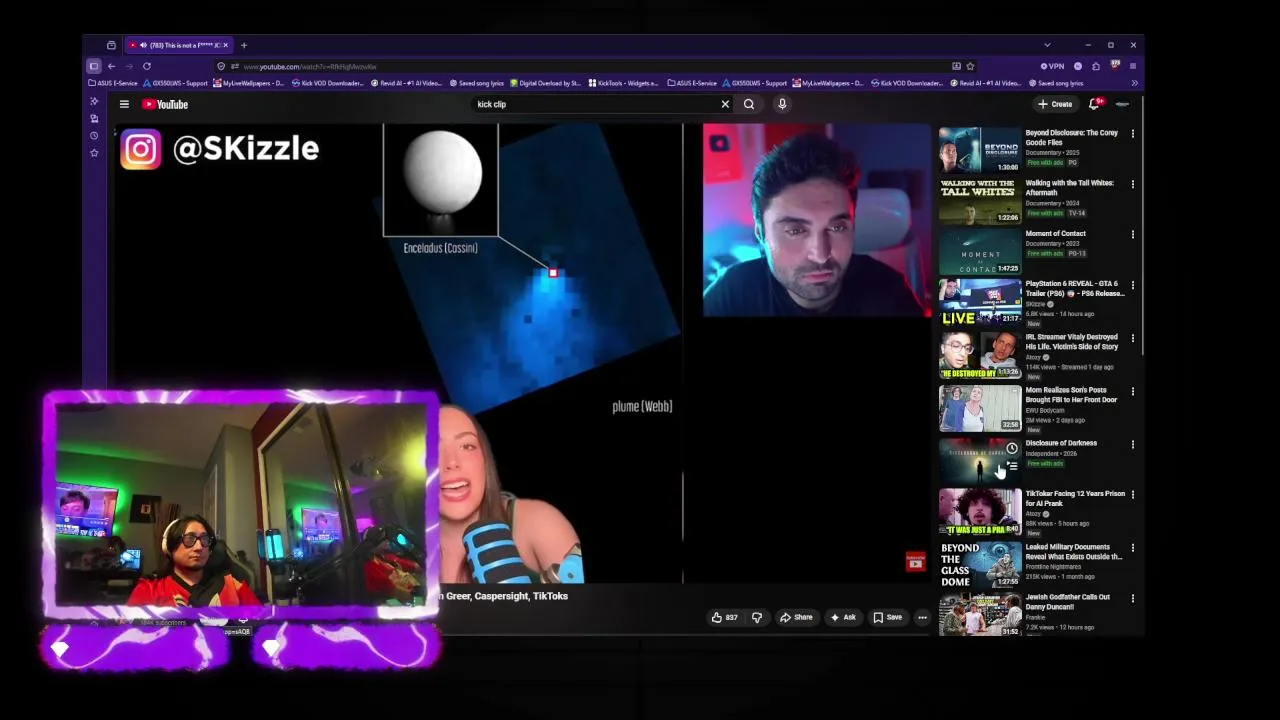
Task: Click the Ask button below the video
Action: [843, 617]
